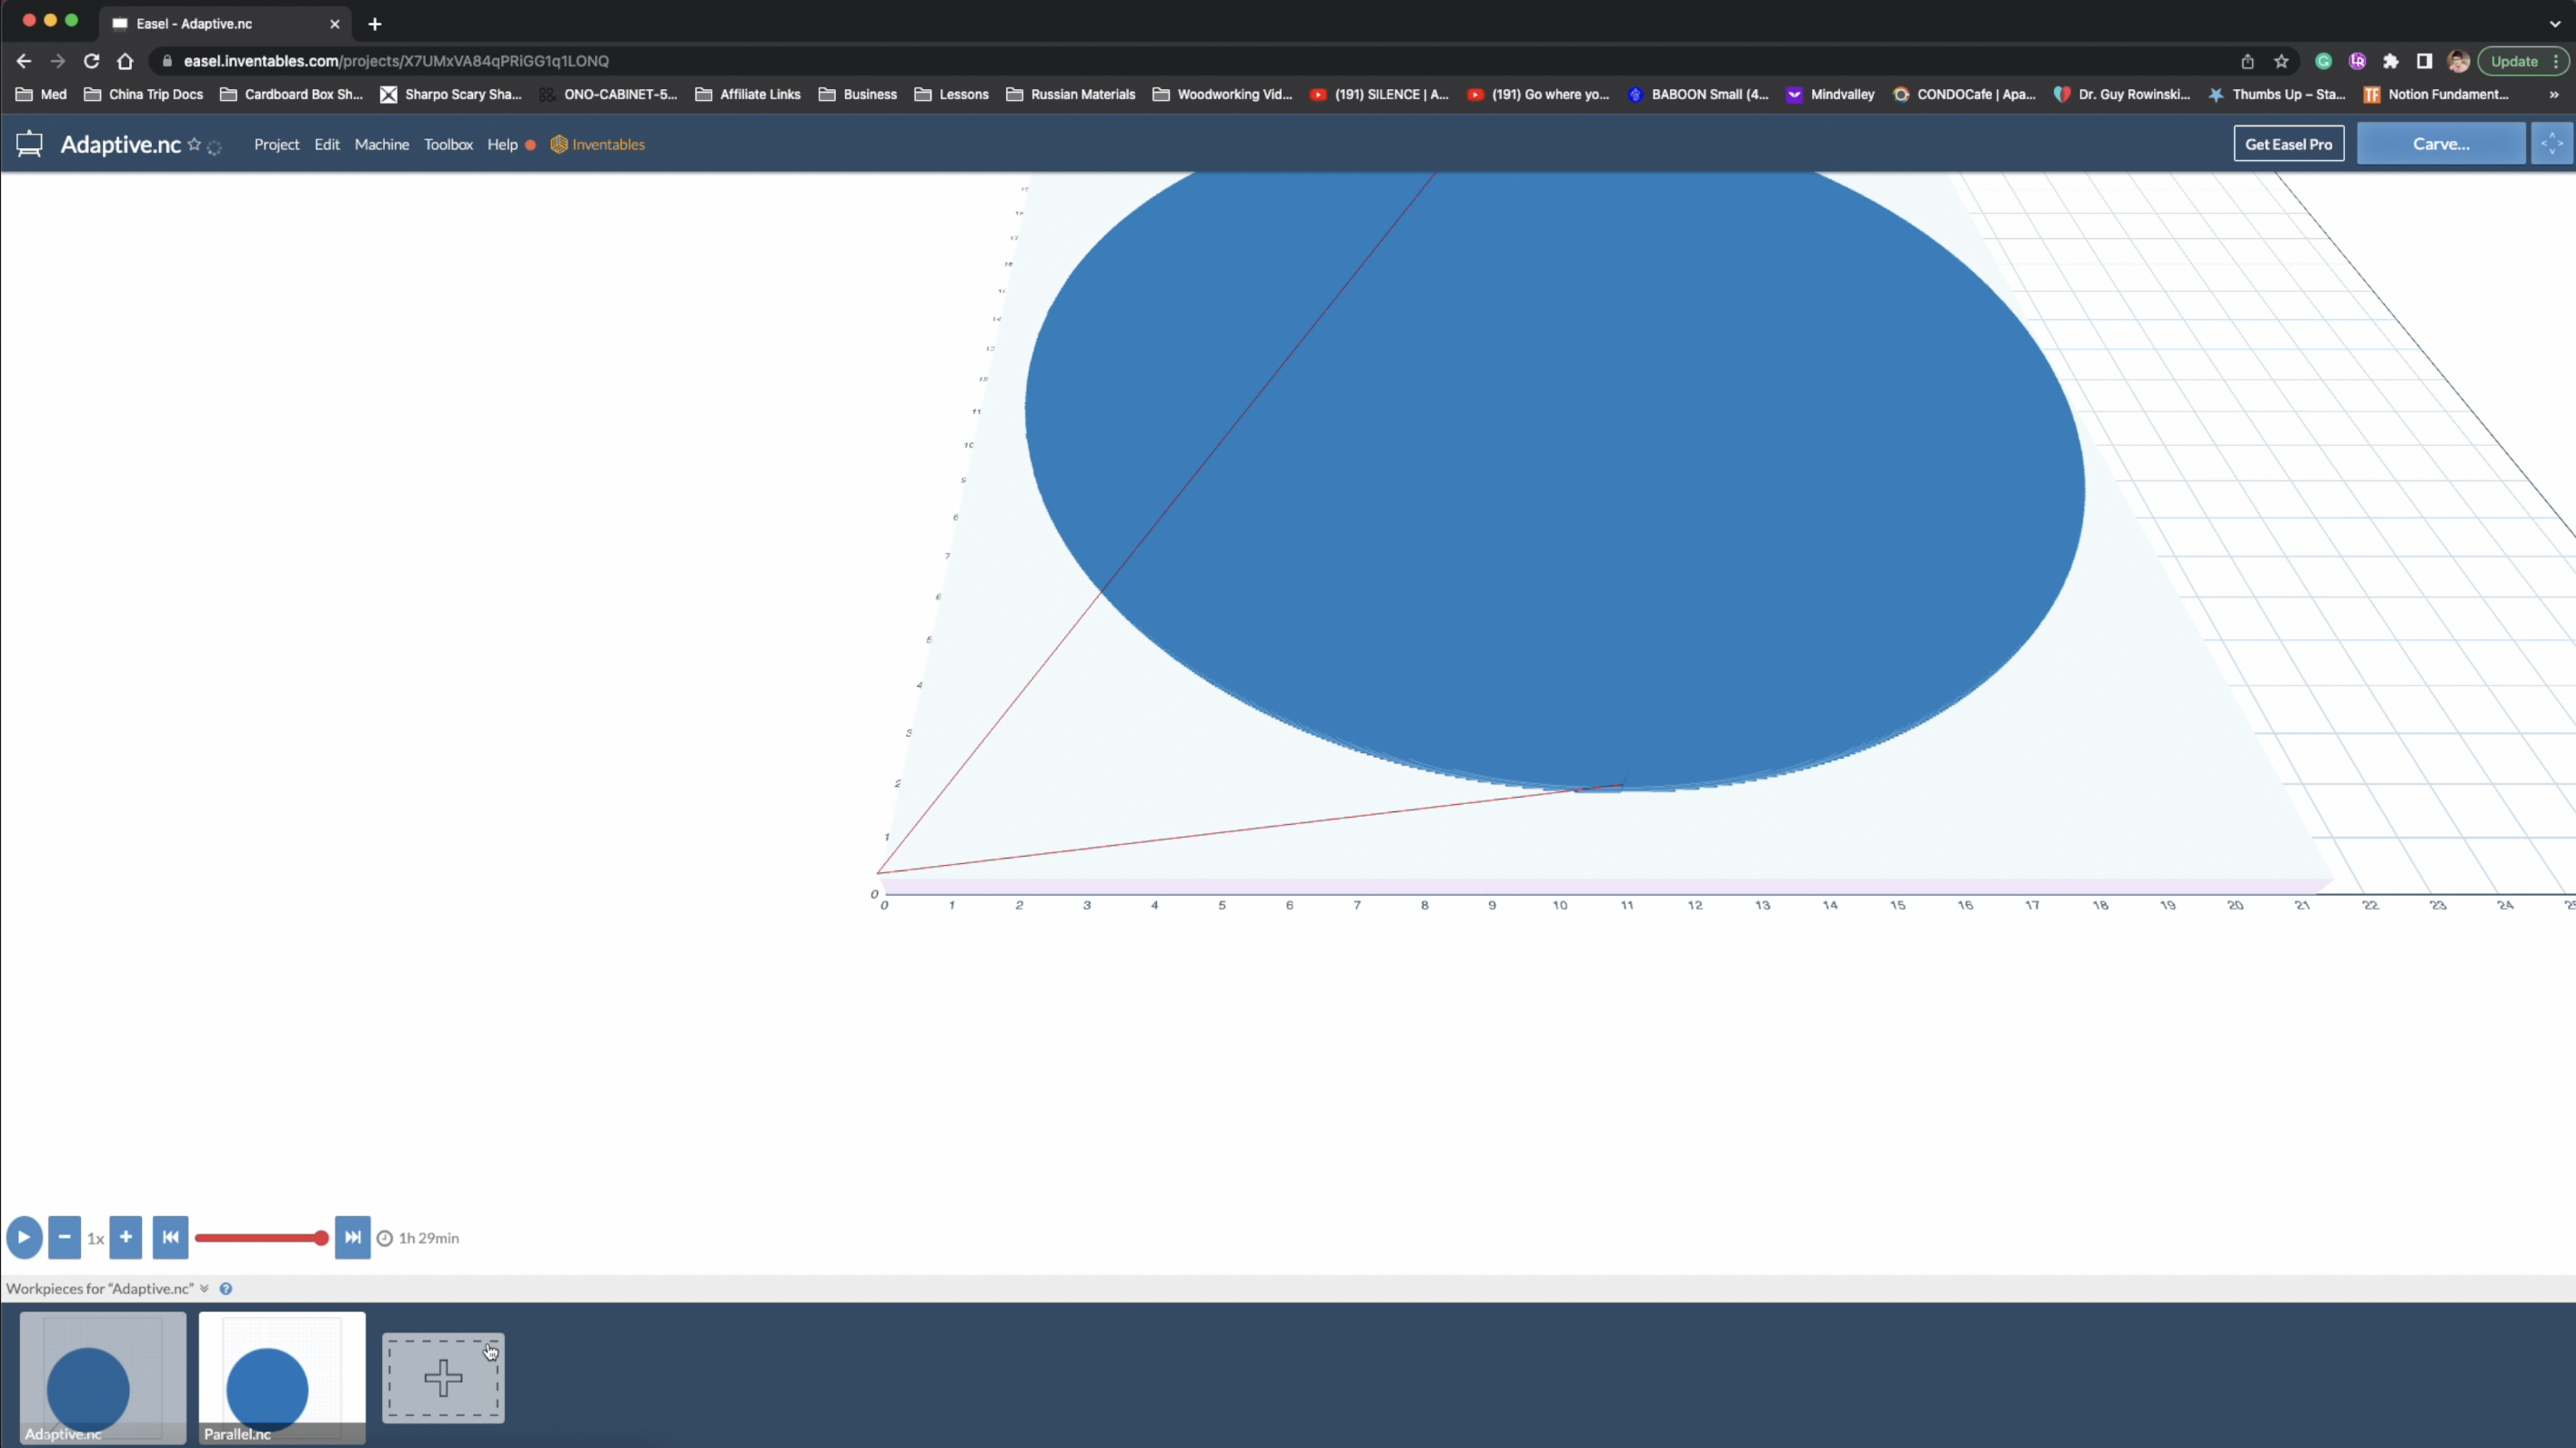Click the Carve button
This screenshot has height=1448, width=2576.
pyautogui.click(x=2440, y=144)
